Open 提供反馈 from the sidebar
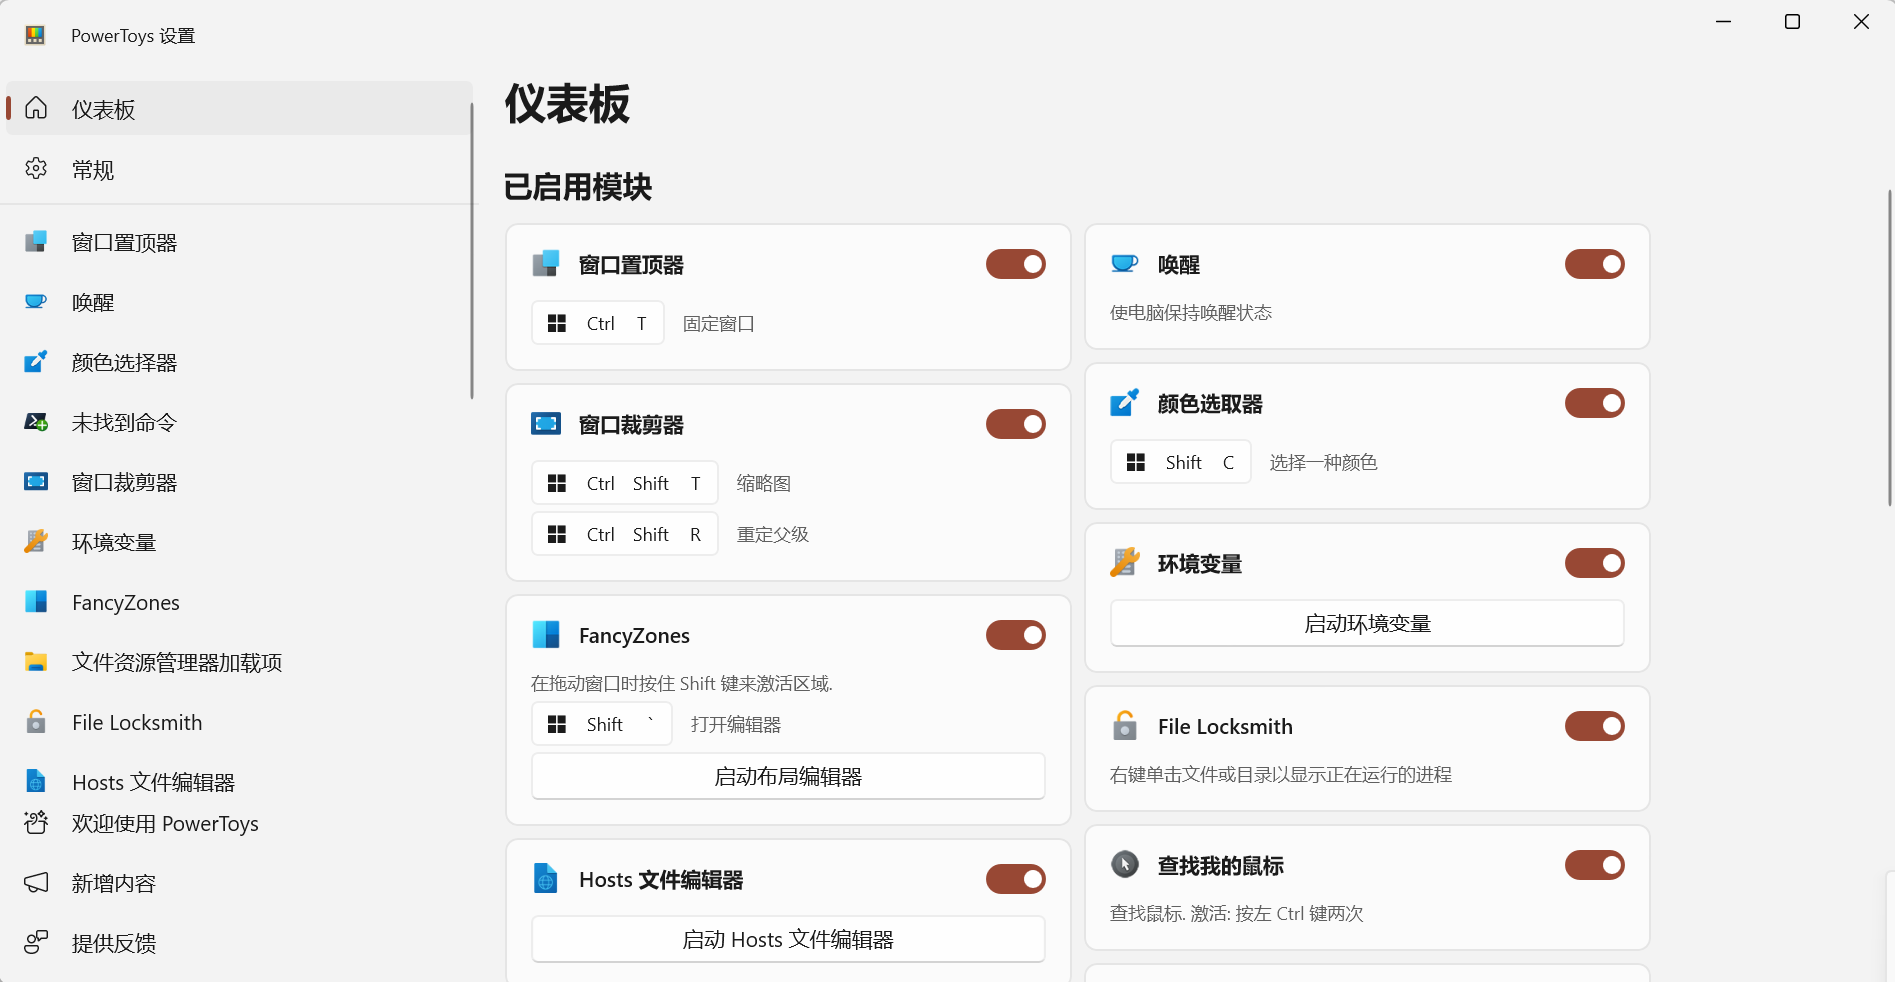 [x=238, y=943]
